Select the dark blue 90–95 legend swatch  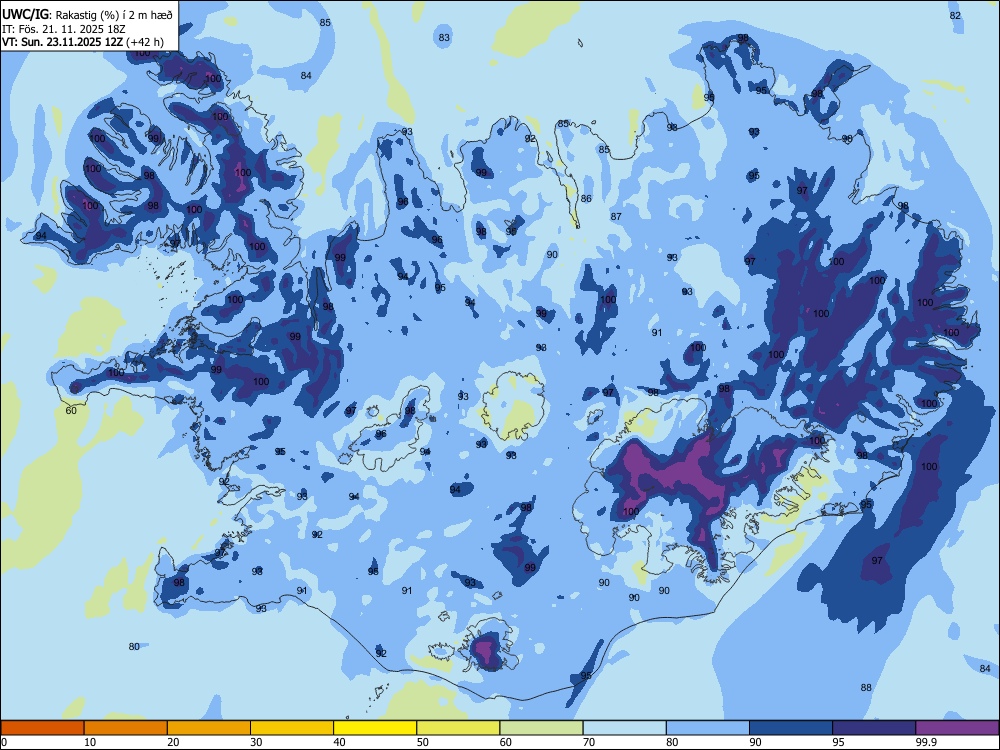[791, 728]
